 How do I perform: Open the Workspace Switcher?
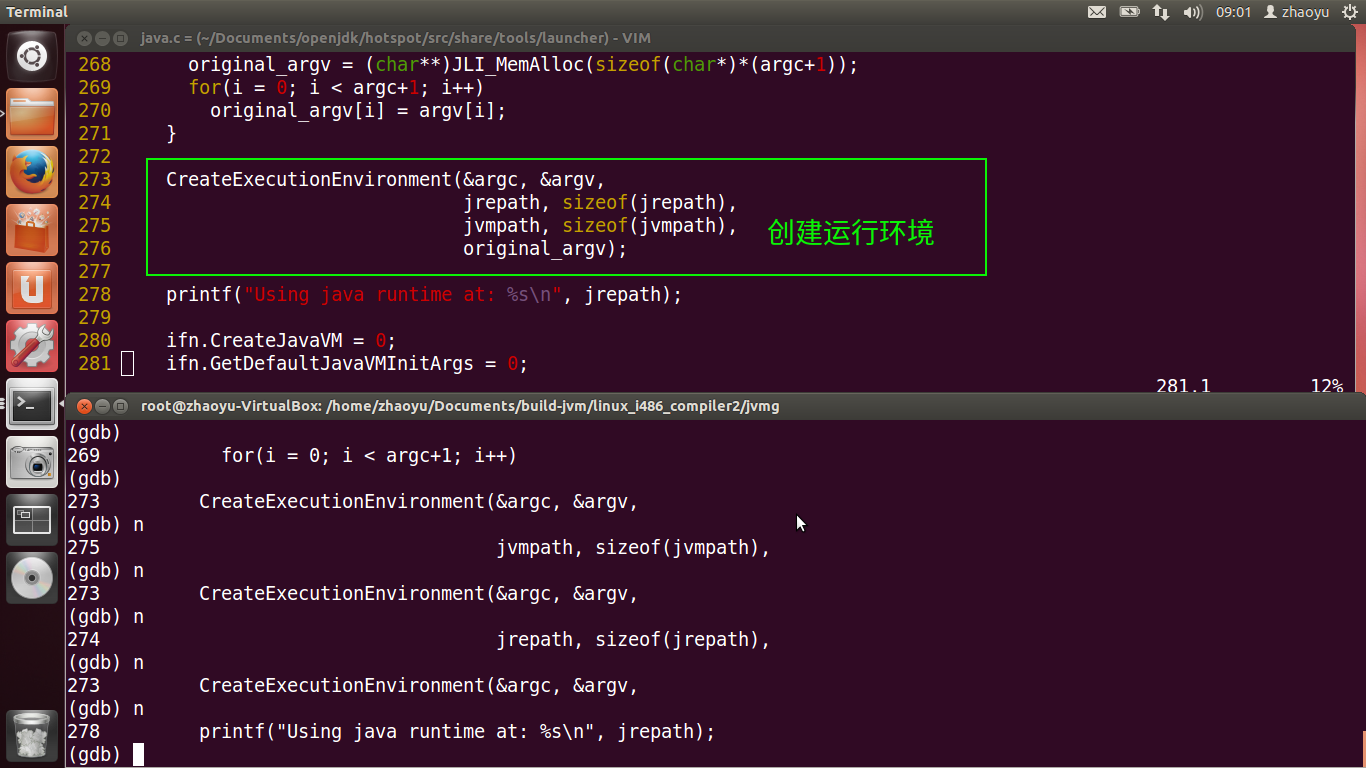[32, 519]
